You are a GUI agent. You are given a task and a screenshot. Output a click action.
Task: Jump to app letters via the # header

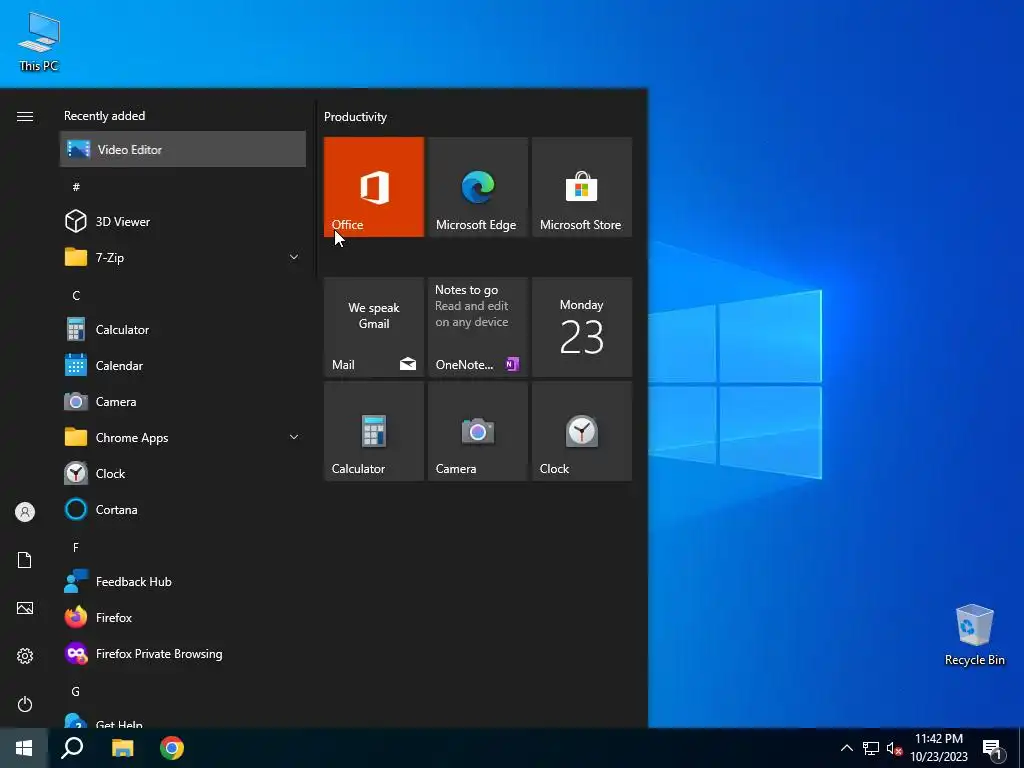click(76, 187)
